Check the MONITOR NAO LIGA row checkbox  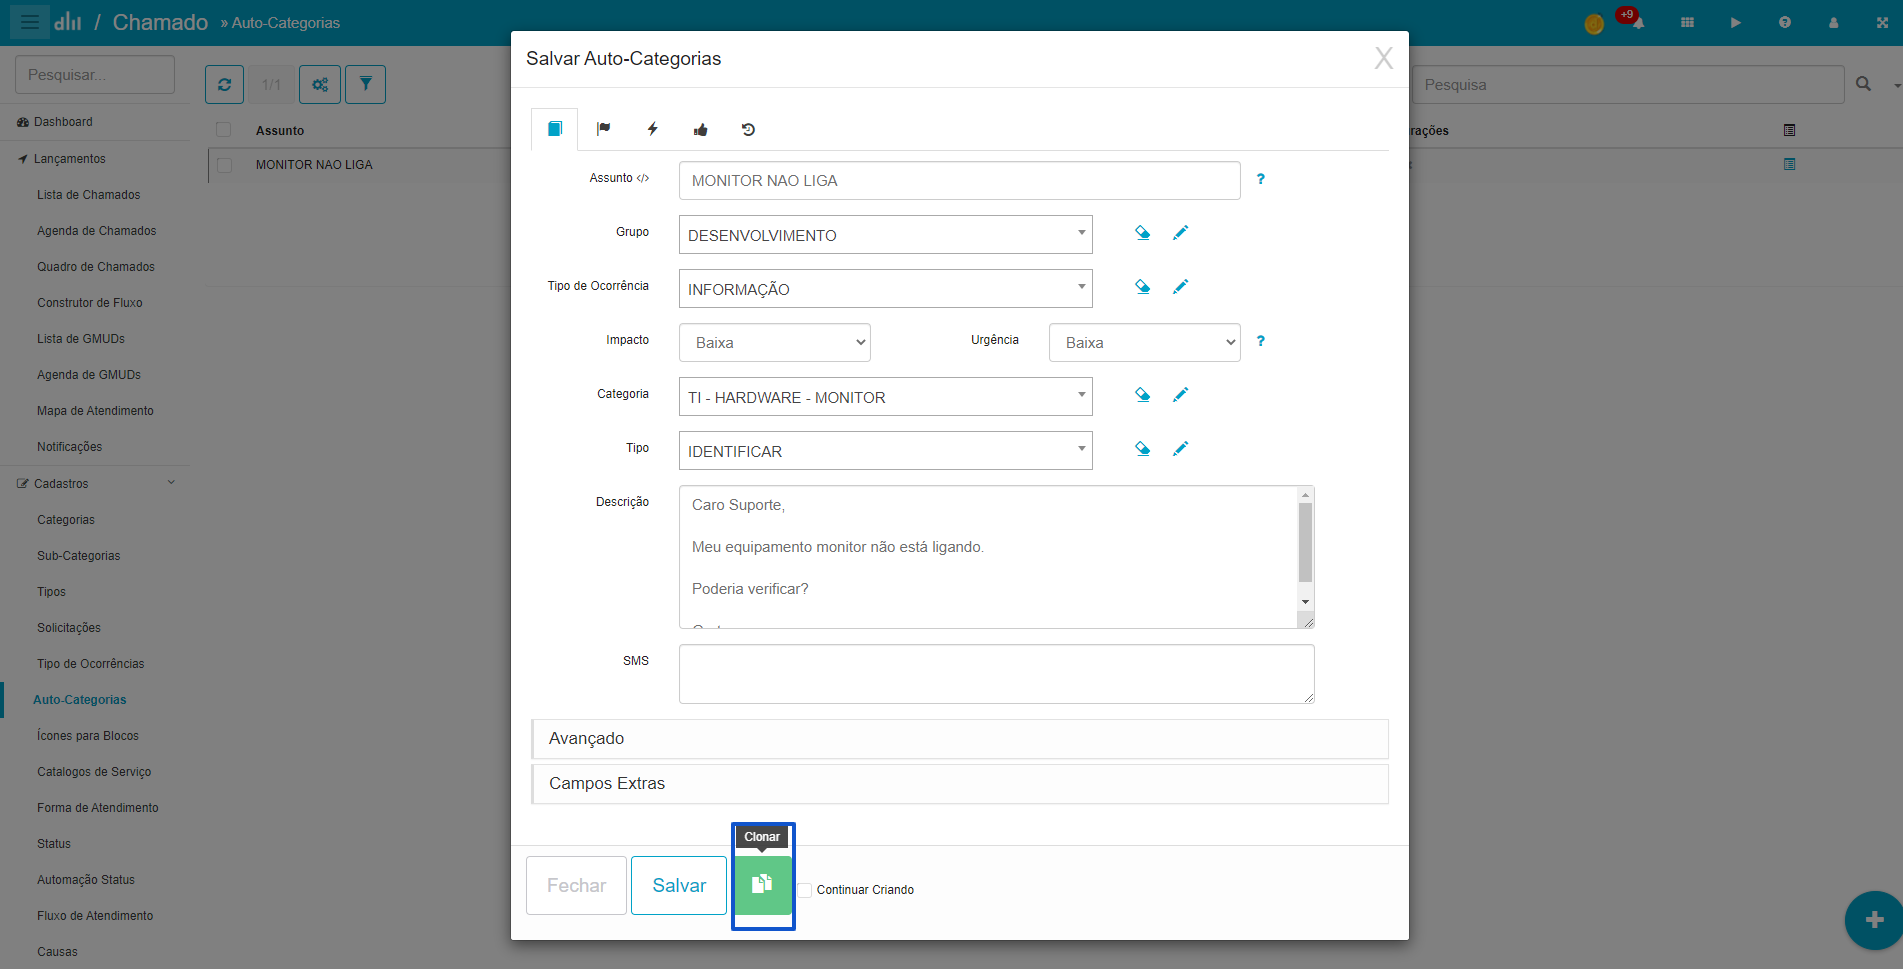(224, 165)
